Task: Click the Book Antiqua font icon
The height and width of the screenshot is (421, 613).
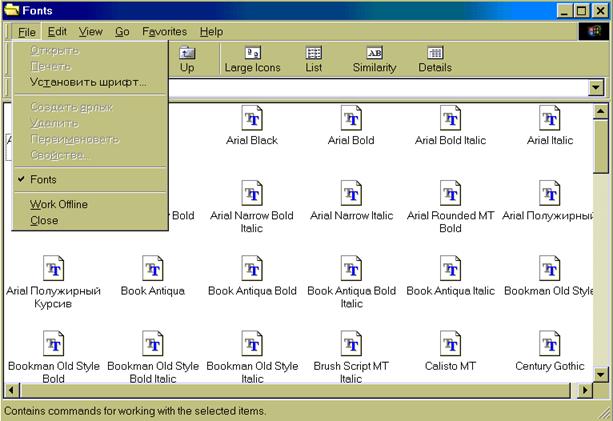Action: click(153, 269)
